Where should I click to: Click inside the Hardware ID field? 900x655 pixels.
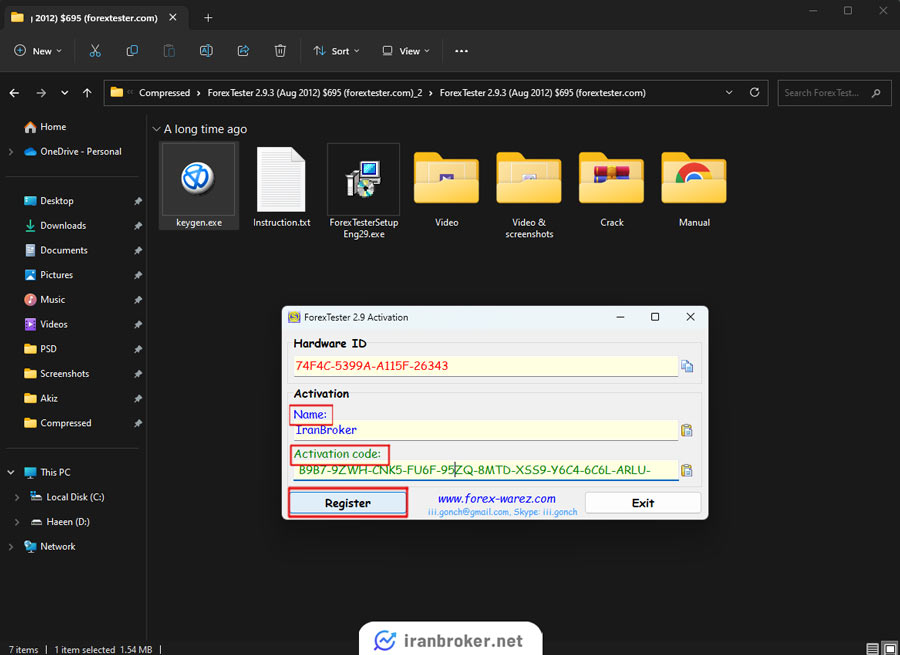(x=486, y=366)
